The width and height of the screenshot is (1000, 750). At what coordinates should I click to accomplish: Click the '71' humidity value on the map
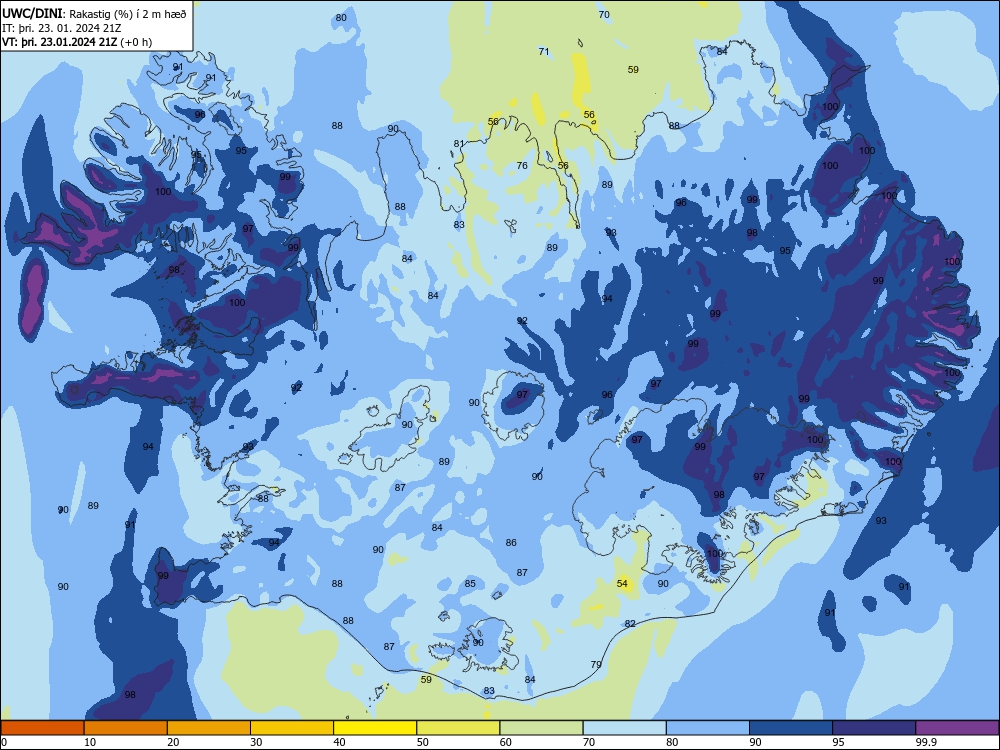click(544, 52)
